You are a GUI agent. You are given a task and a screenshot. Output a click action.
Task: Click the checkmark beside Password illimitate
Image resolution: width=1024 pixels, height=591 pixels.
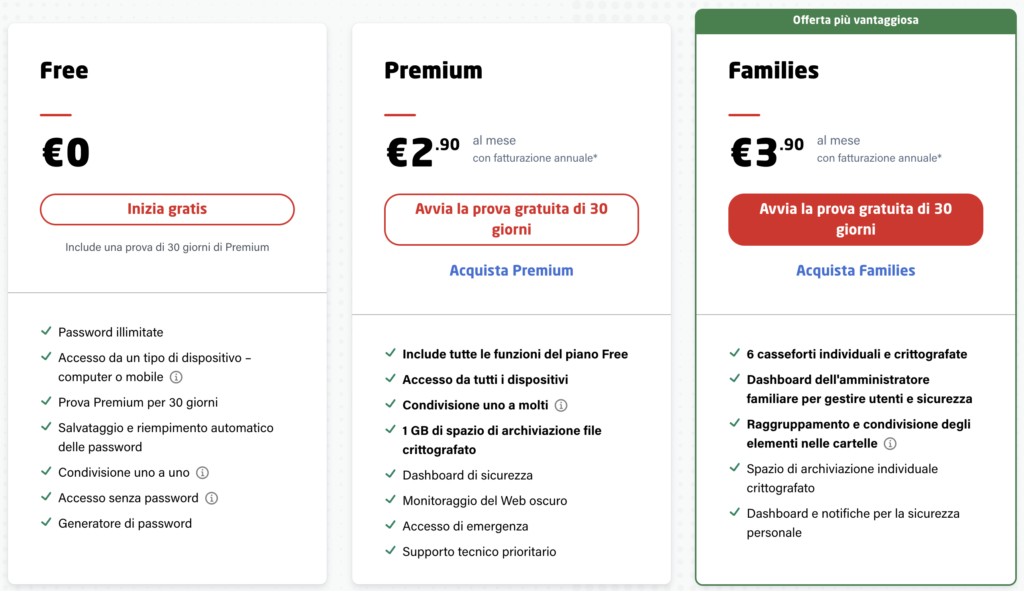46,331
